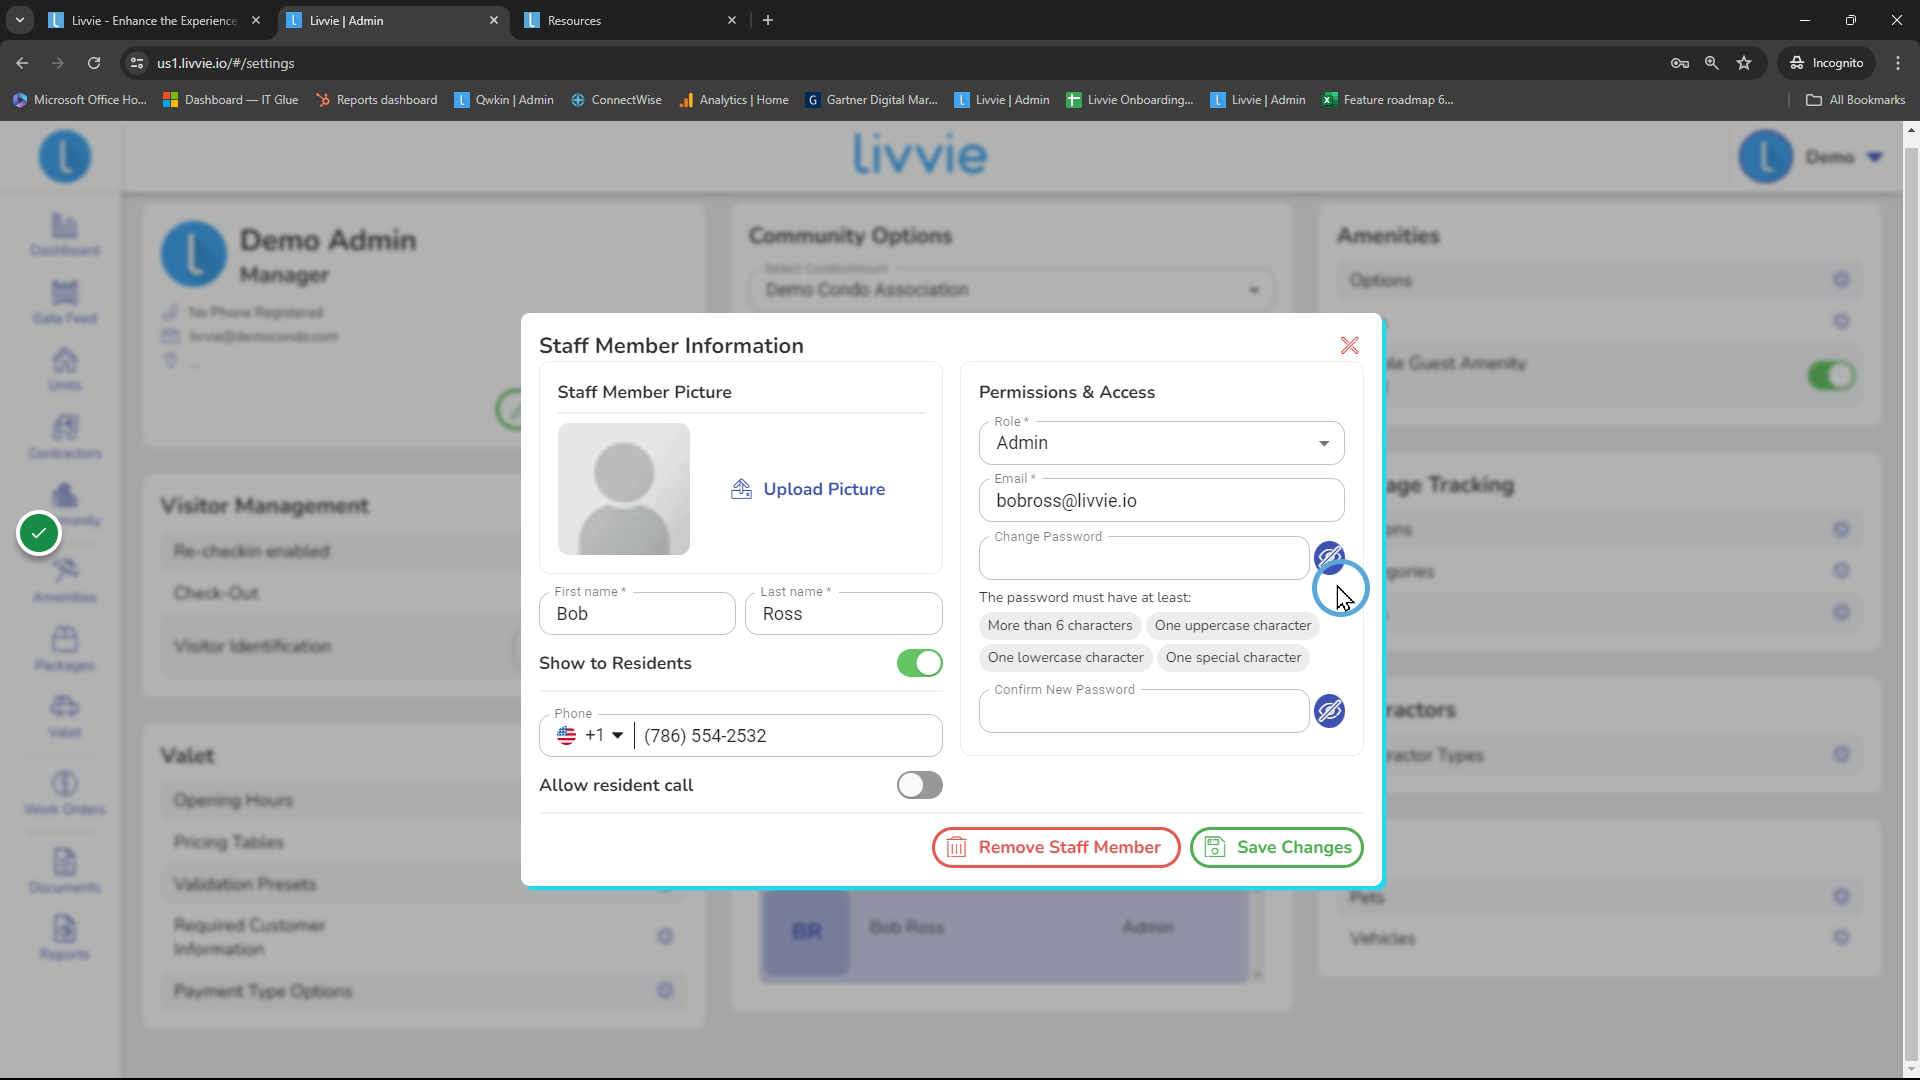Open a new browser tab
Image resolution: width=1920 pixels, height=1080 pixels.
click(768, 20)
